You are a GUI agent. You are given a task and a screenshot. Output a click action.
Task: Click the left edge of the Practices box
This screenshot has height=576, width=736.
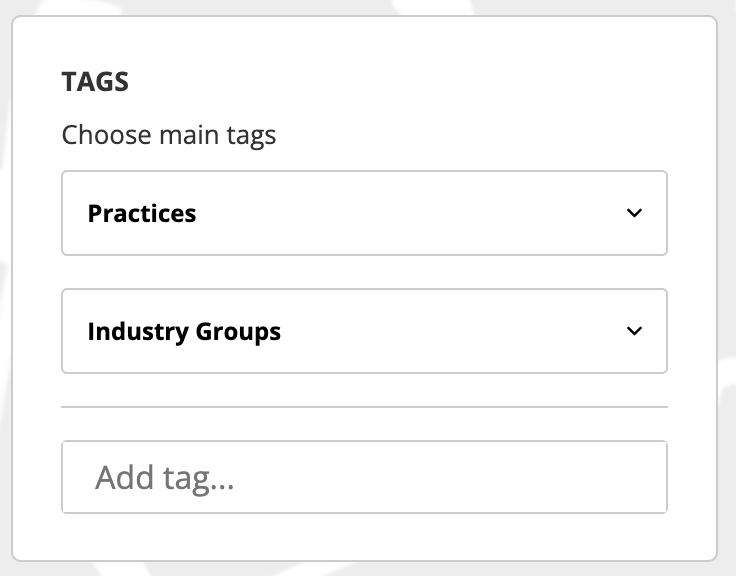tap(68, 213)
